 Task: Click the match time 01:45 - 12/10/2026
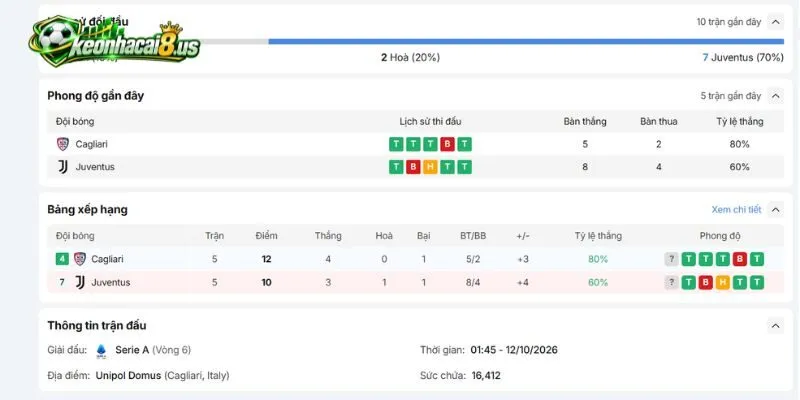[514, 350]
